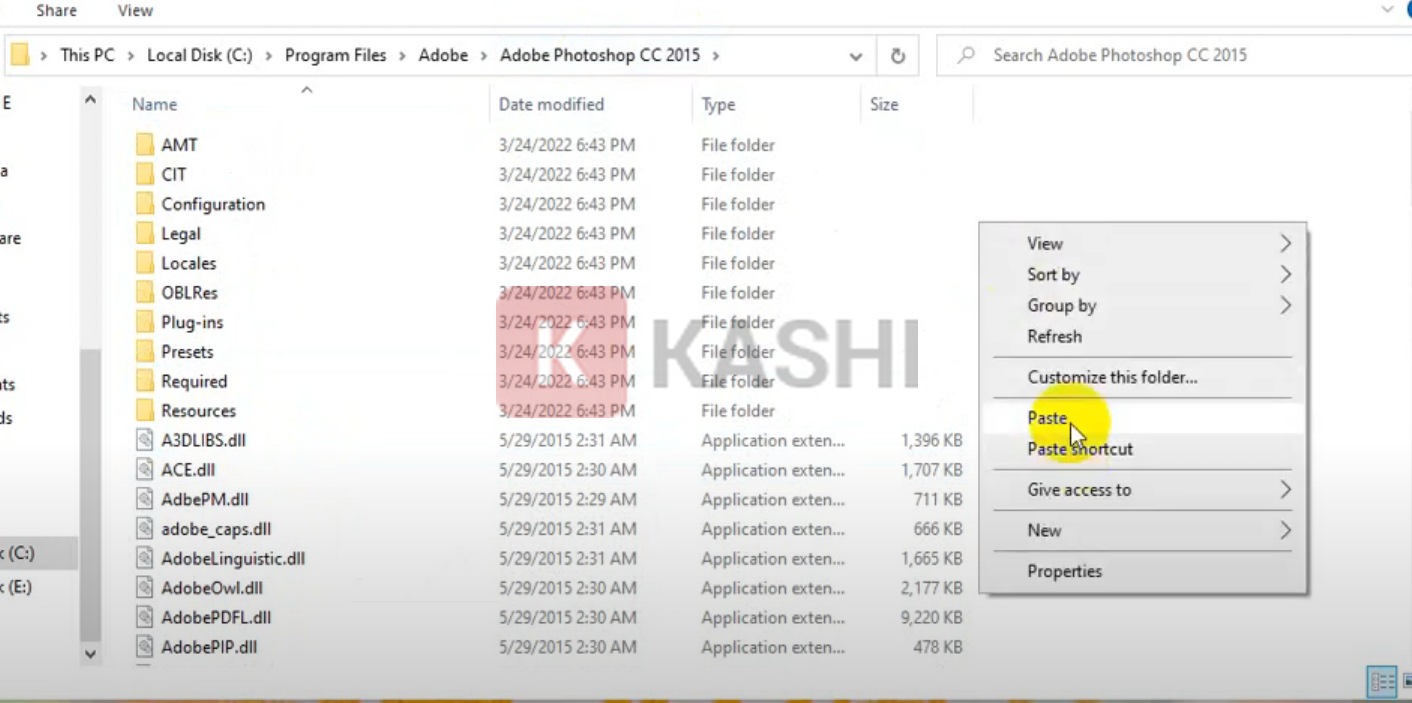Click the AMT folder icon
The image size is (1412, 703).
145,145
